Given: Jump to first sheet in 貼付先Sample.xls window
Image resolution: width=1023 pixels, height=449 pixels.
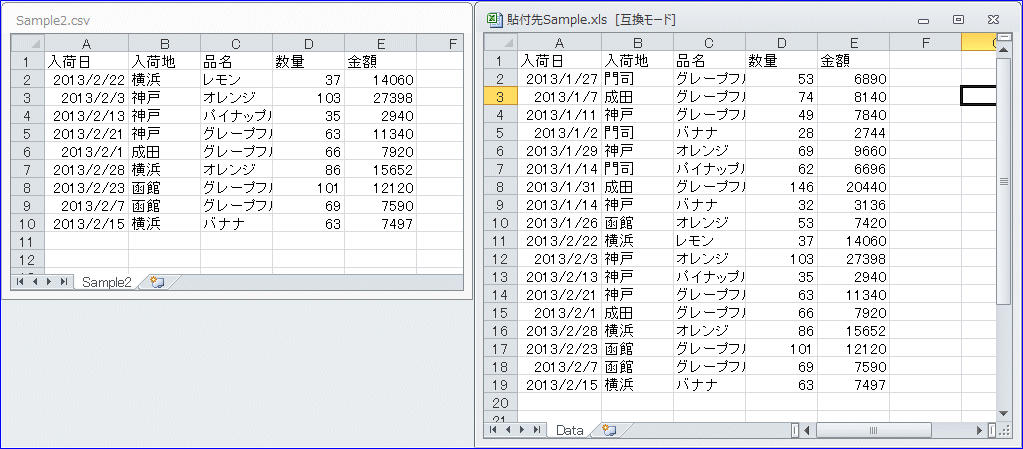Looking at the screenshot, I should point(493,429).
